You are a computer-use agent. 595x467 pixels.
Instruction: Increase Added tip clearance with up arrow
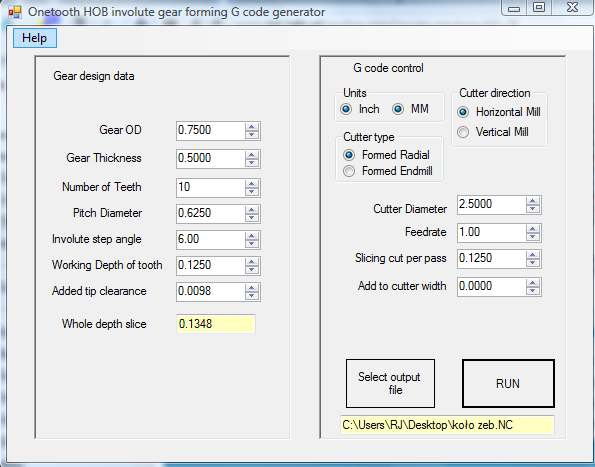point(252,288)
